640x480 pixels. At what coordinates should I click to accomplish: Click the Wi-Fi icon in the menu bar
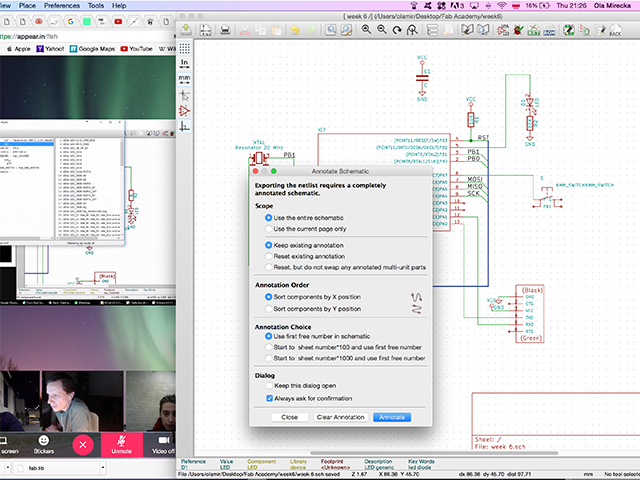click(502, 5)
